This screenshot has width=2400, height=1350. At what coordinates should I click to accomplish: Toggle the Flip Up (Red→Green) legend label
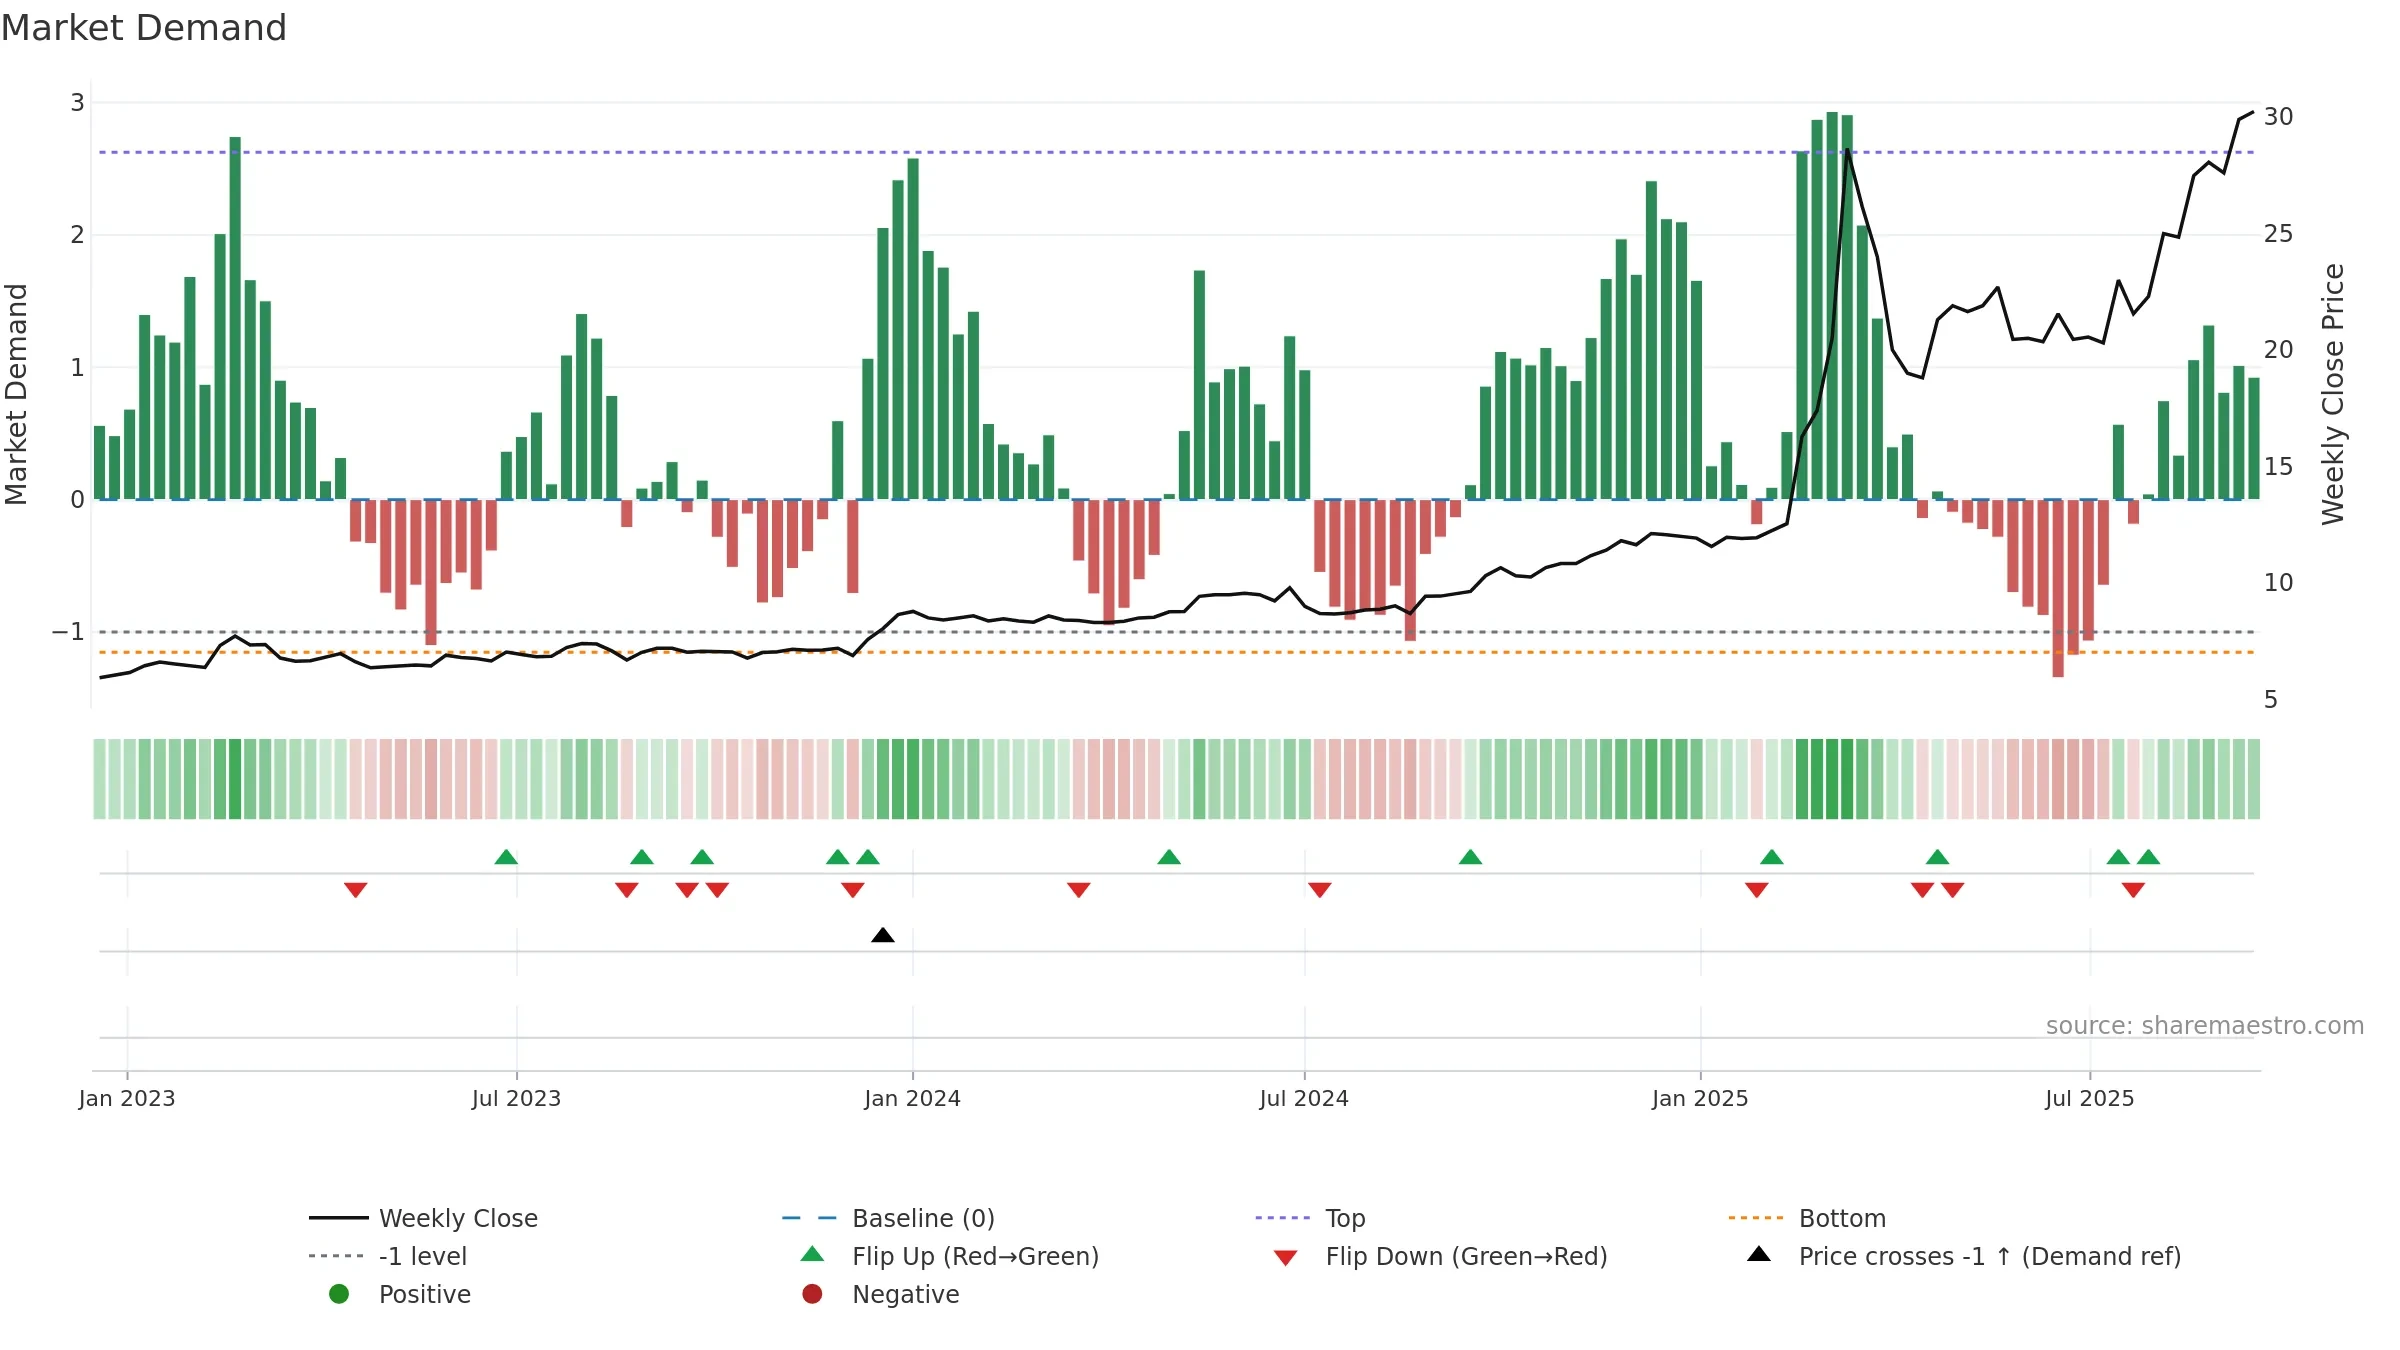975,1256
